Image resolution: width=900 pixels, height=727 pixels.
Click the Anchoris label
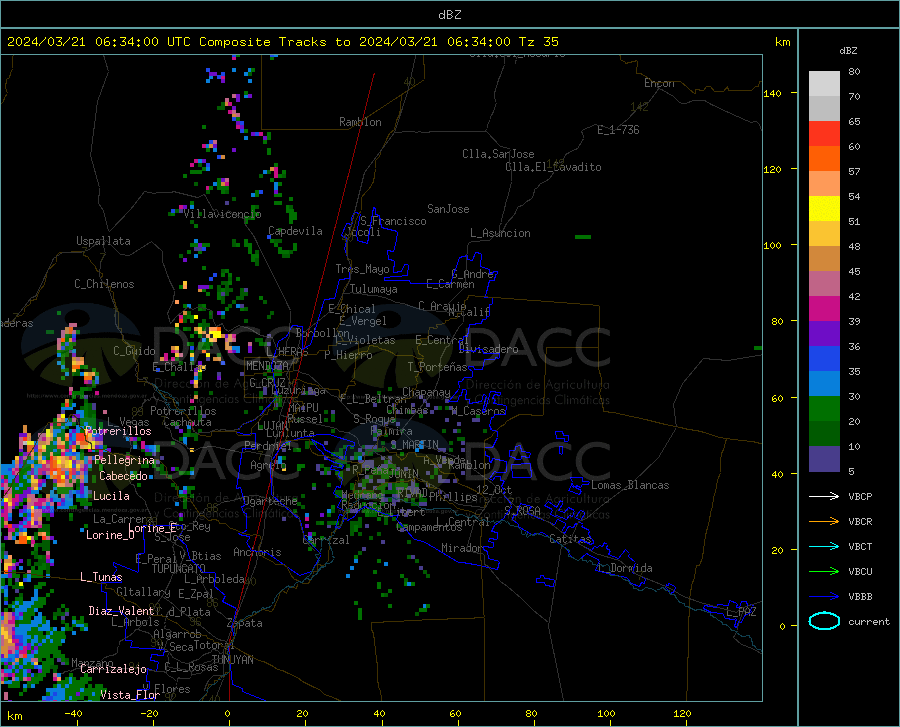pos(257,552)
